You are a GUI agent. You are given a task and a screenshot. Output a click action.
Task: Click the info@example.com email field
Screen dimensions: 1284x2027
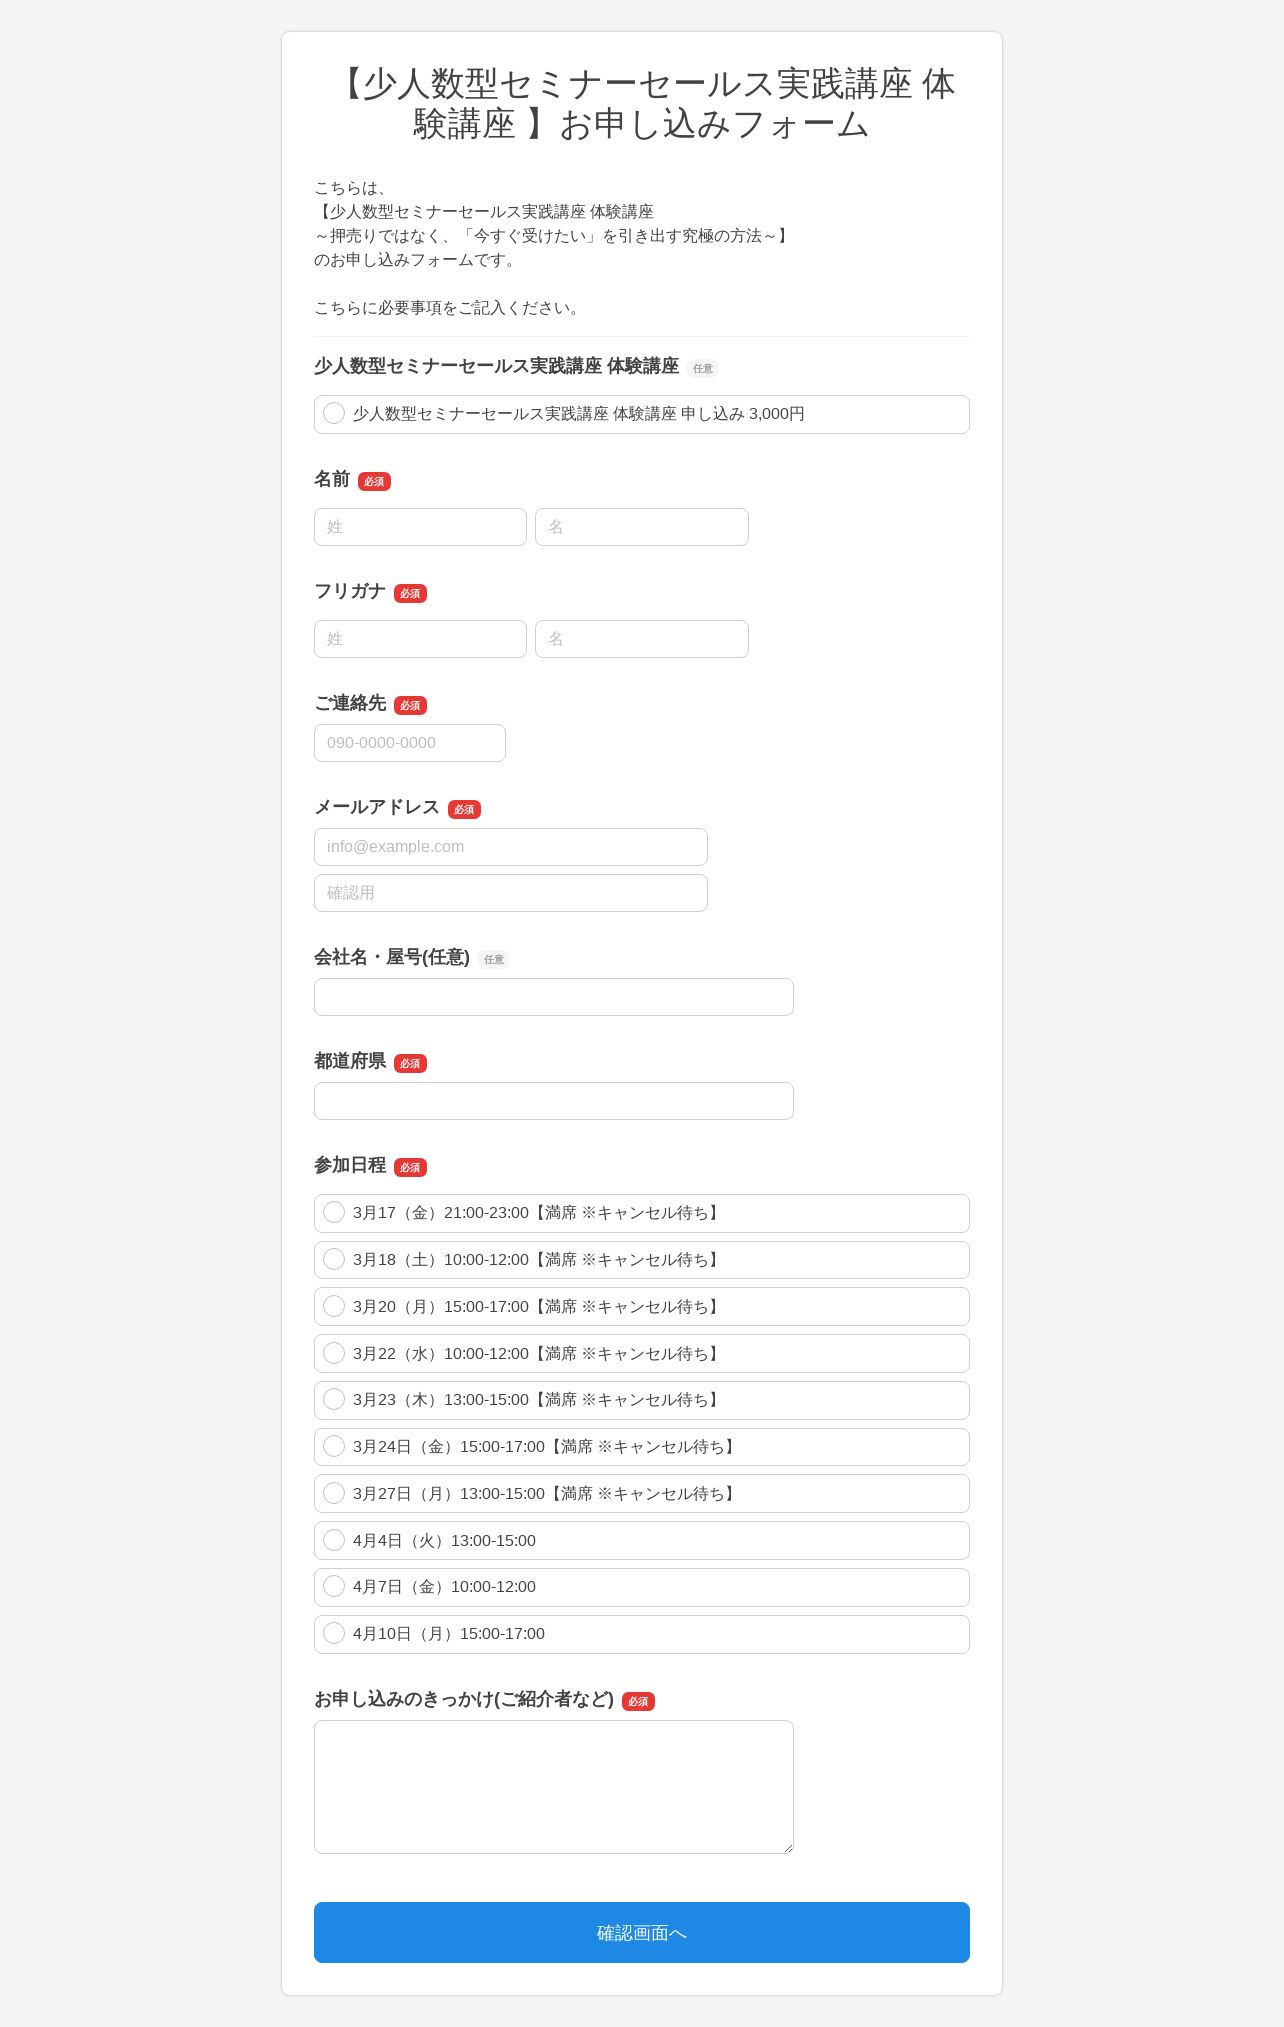coord(511,847)
